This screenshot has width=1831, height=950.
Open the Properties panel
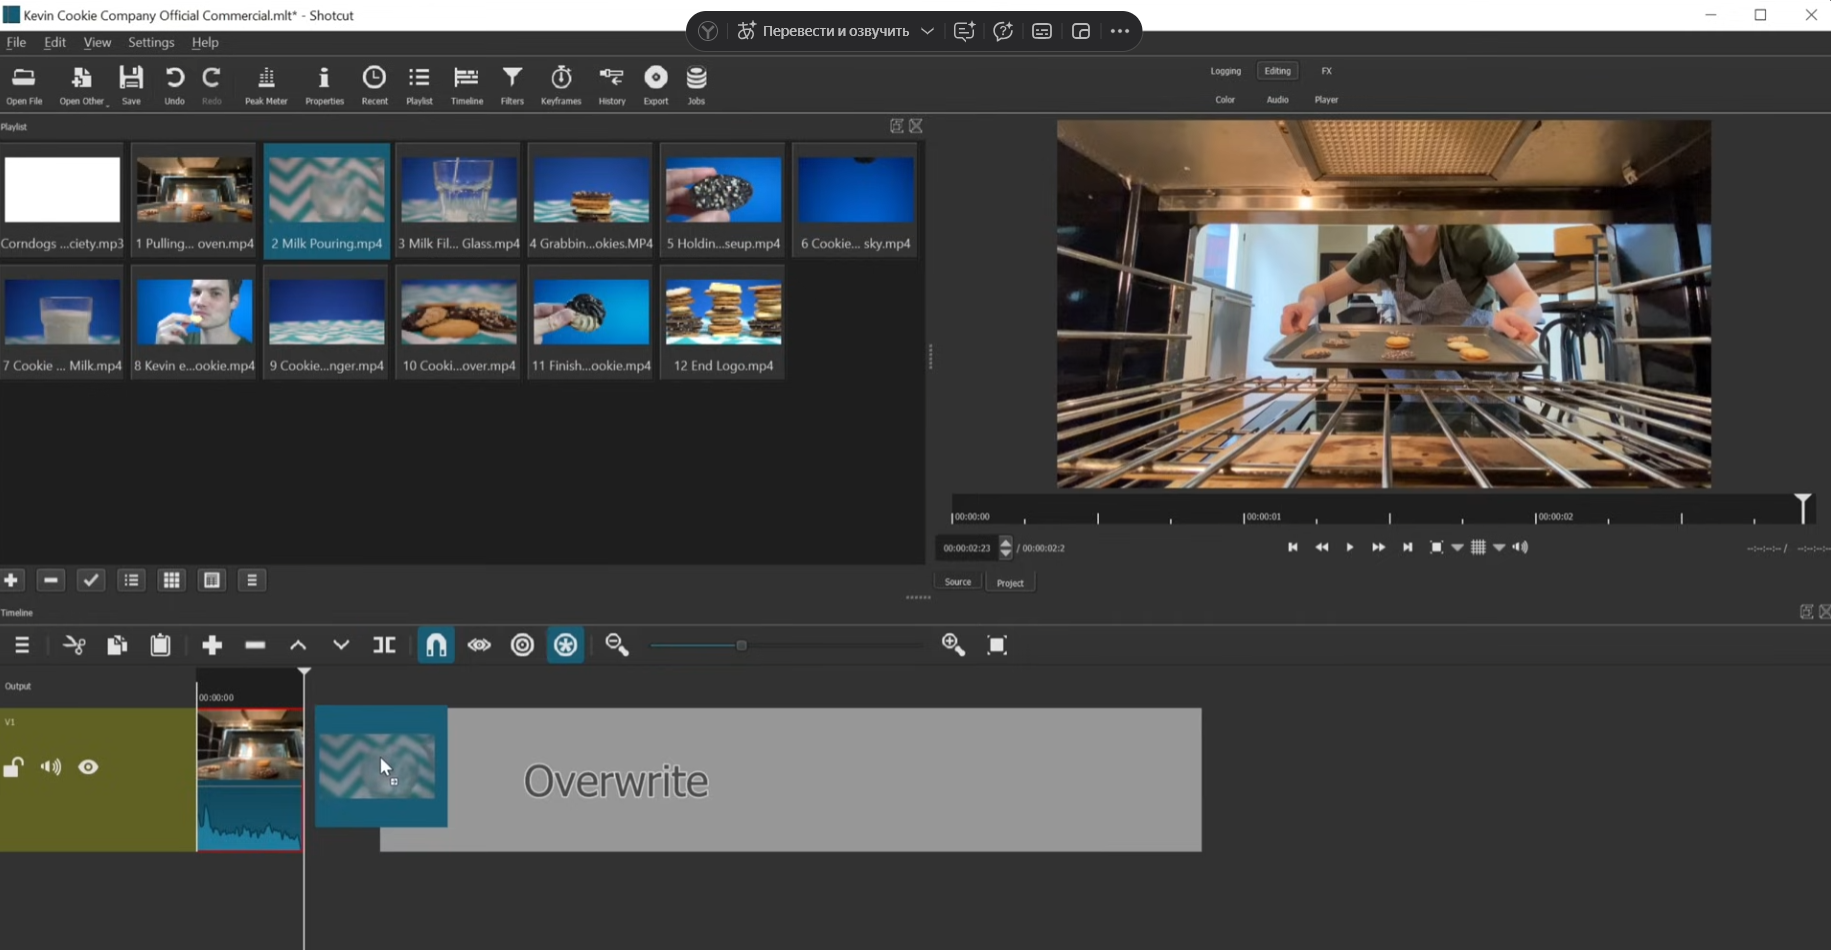point(324,85)
